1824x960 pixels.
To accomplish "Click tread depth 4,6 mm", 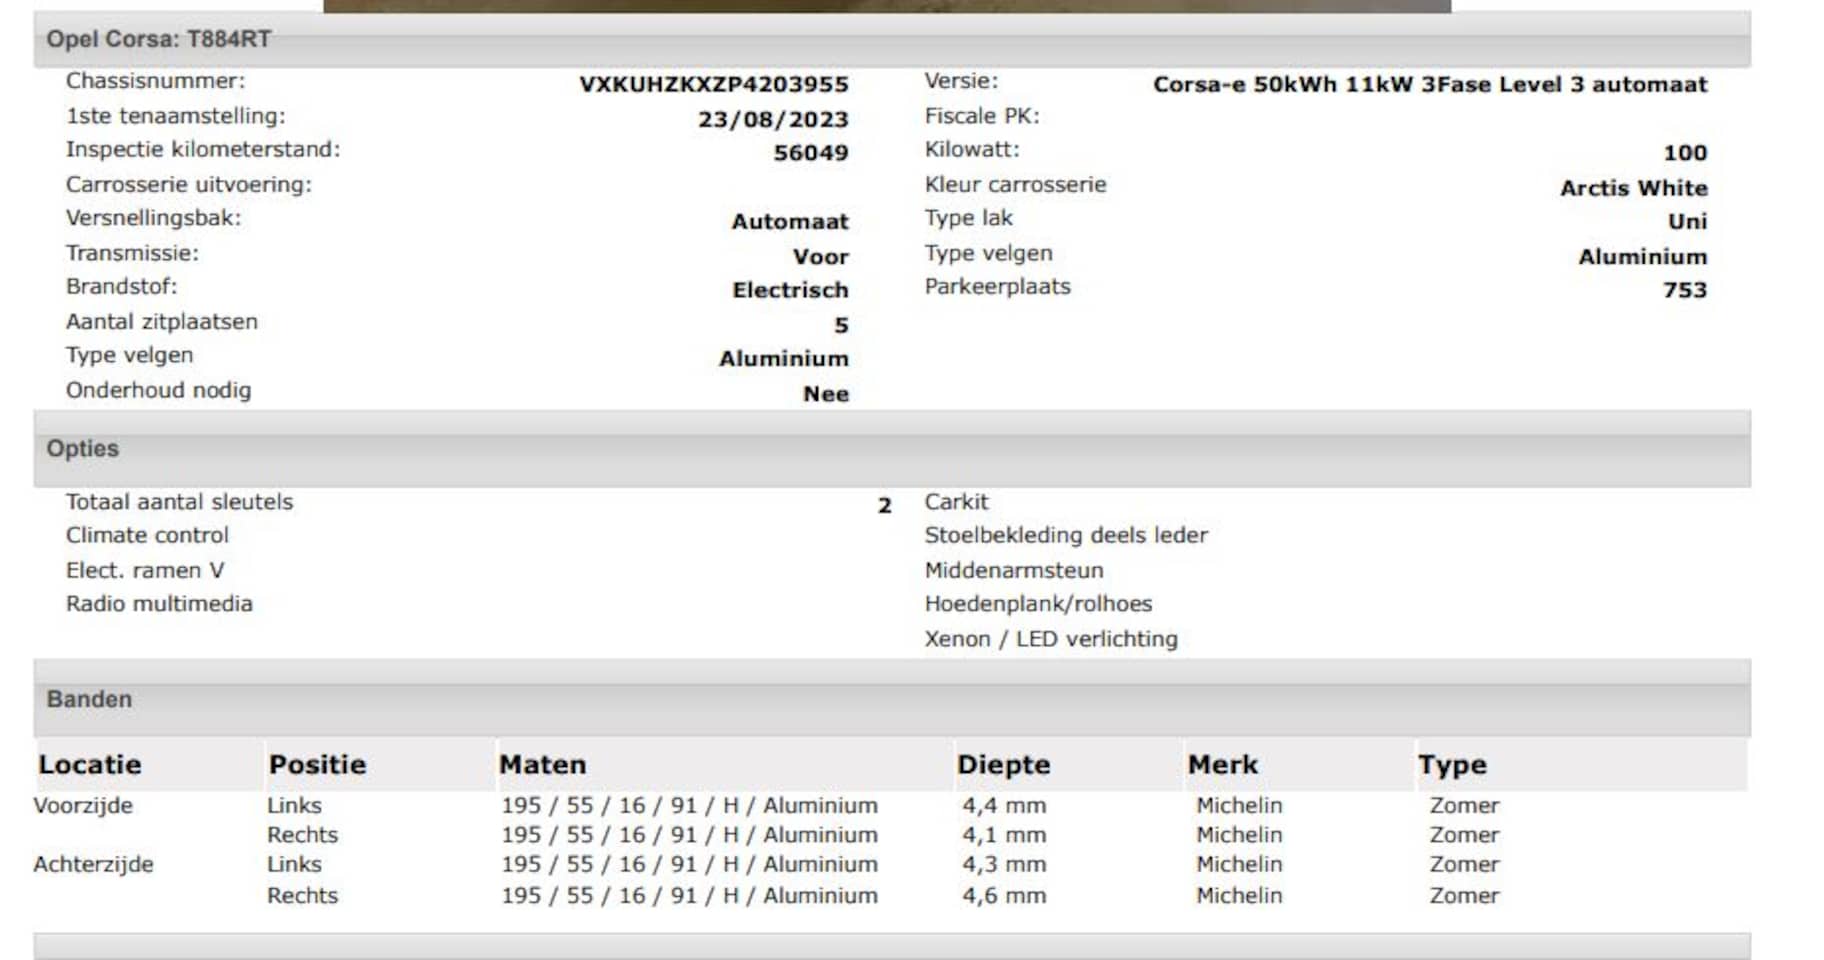I will click(1004, 896).
